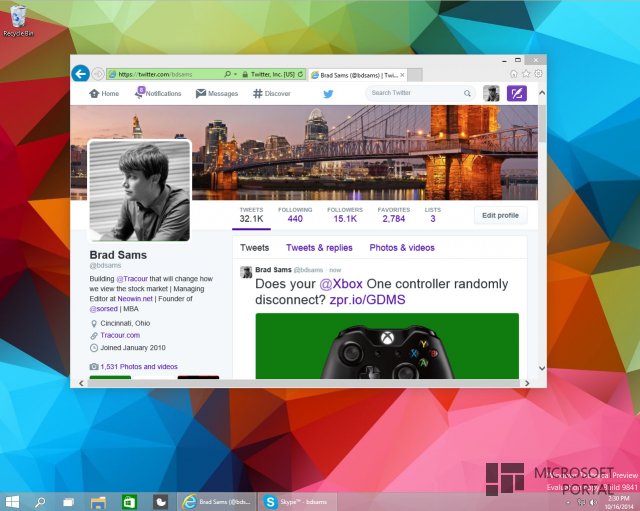
Task: Open 1,531 Photos and videos link
Action: tap(139, 367)
